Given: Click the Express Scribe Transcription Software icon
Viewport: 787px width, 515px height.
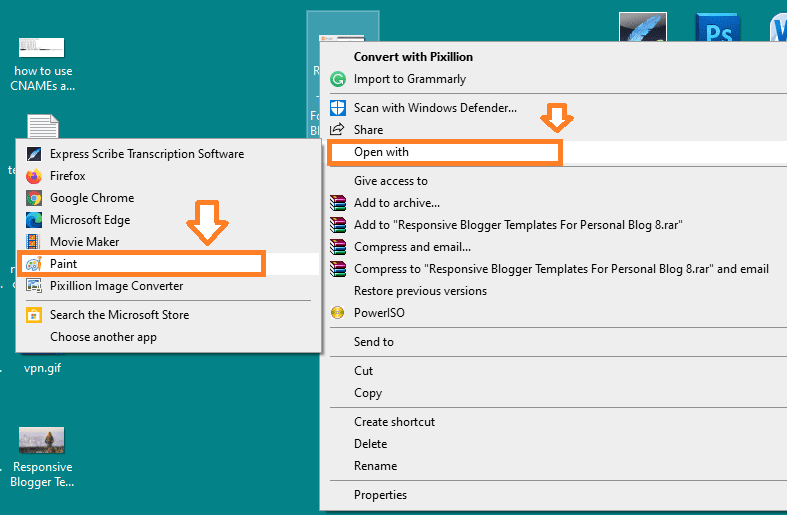Looking at the screenshot, I should [x=34, y=154].
